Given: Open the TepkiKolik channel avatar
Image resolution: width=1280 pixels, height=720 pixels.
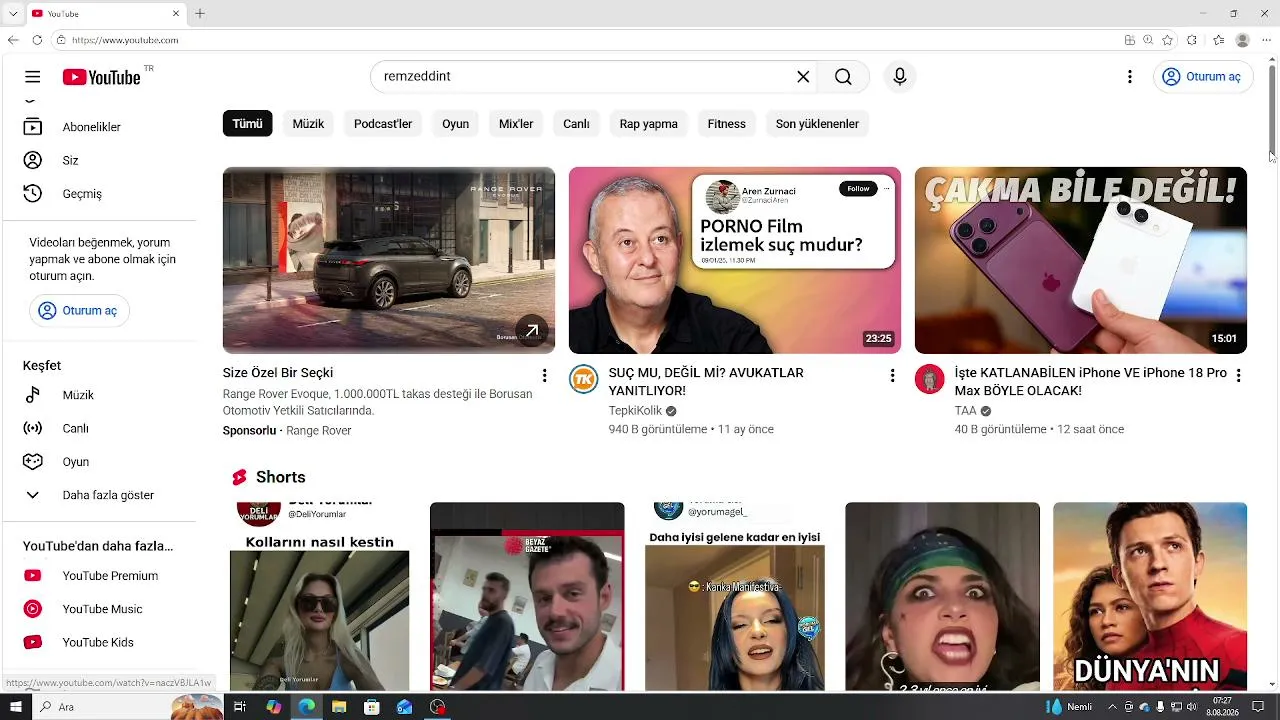Looking at the screenshot, I should click(x=584, y=380).
